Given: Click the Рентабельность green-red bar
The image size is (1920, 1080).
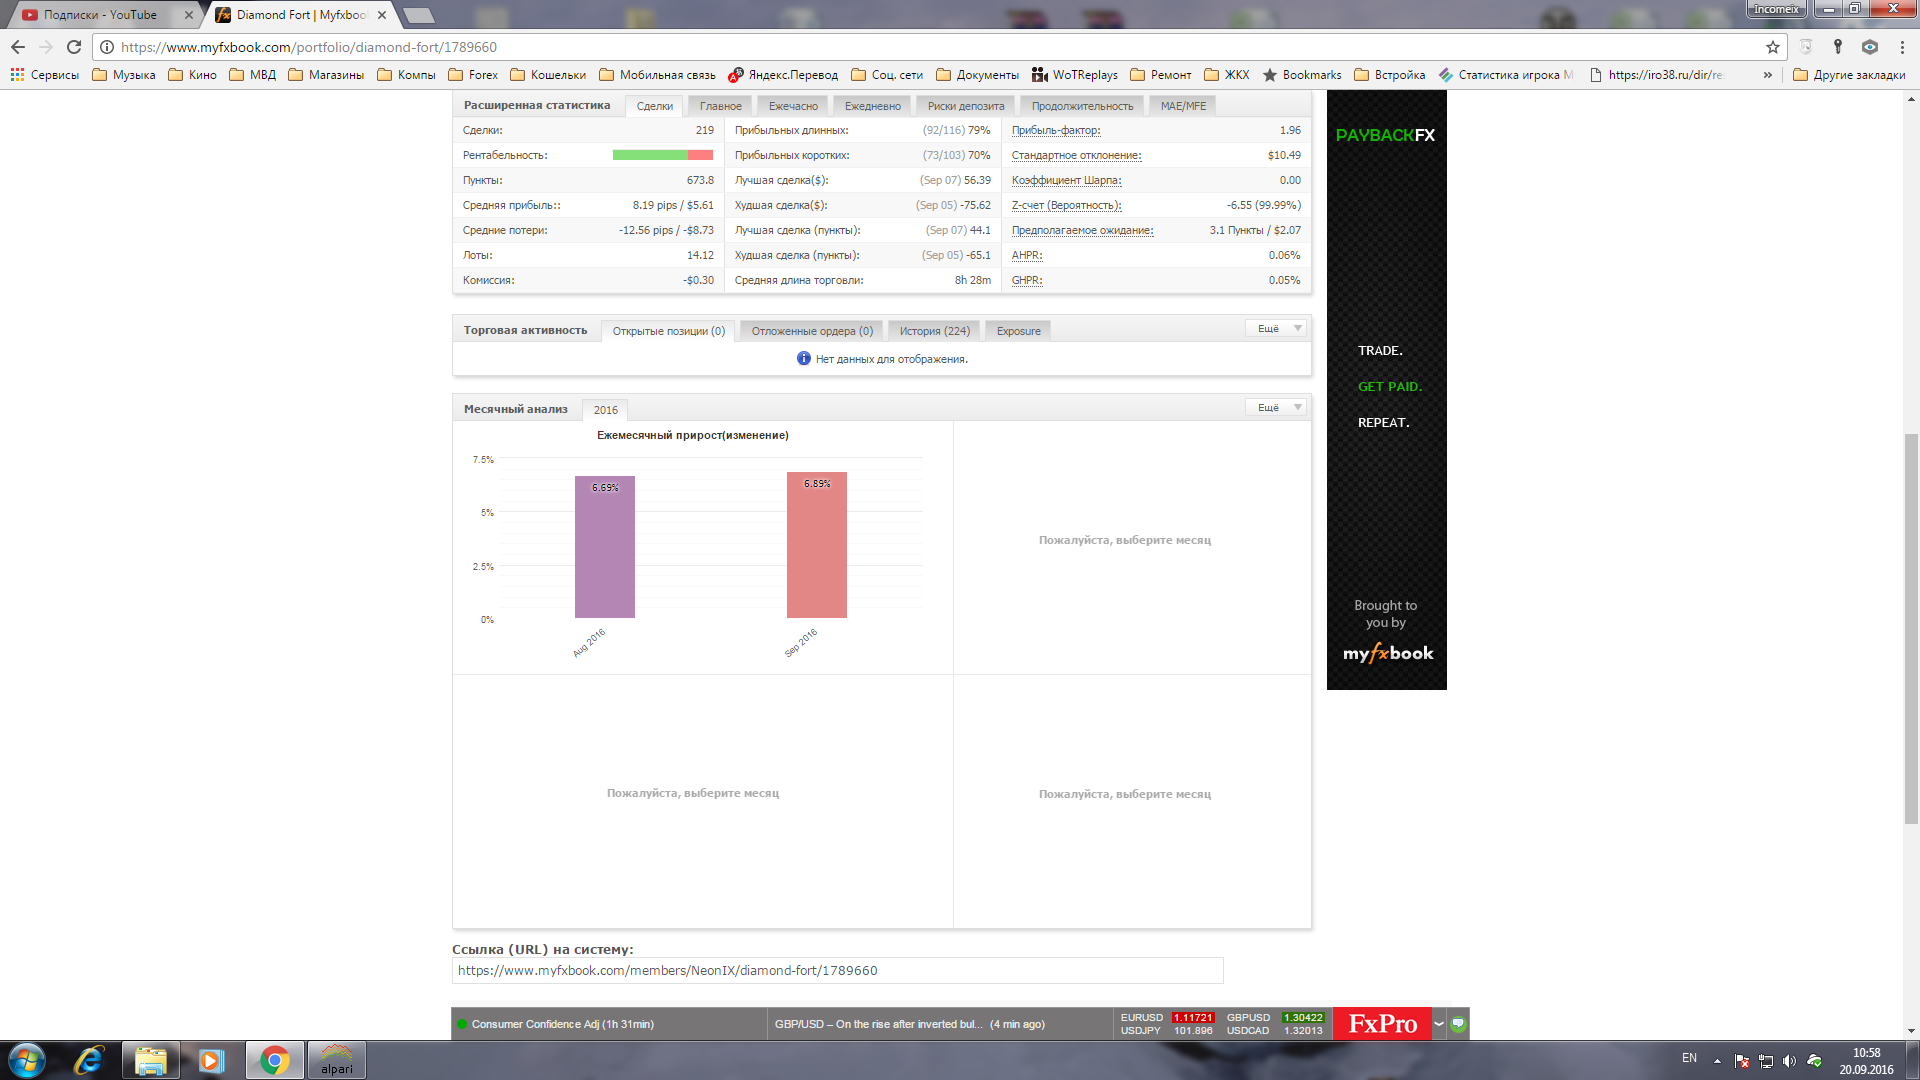Looking at the screenshot, I should click(663, 155).
